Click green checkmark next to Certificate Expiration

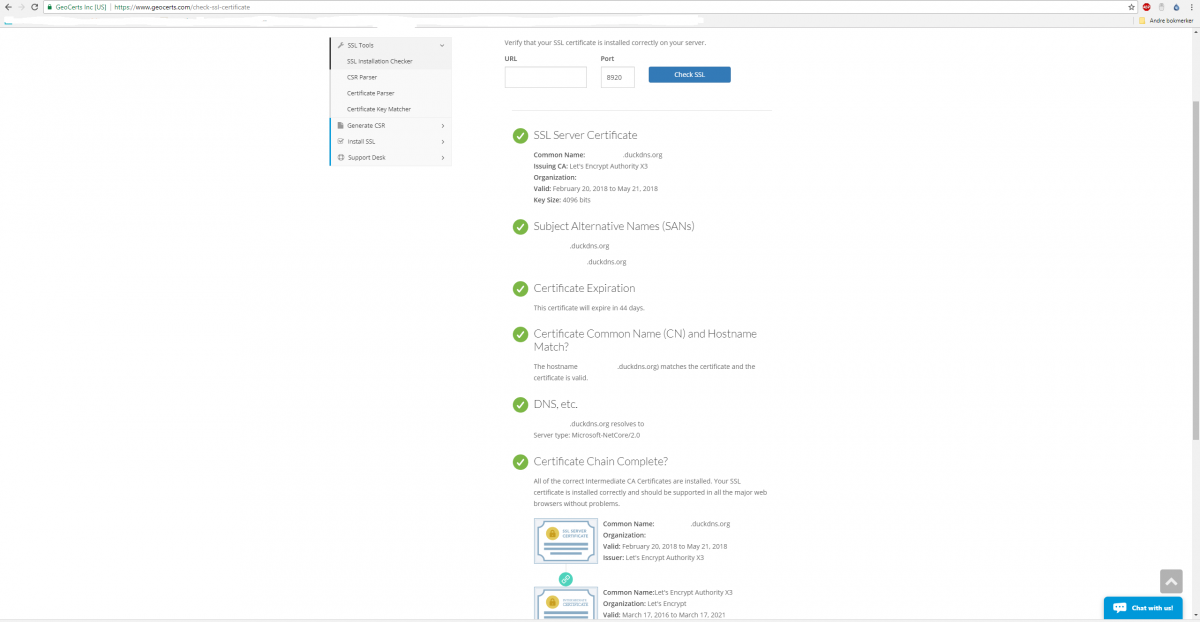[x=520, y=288]
